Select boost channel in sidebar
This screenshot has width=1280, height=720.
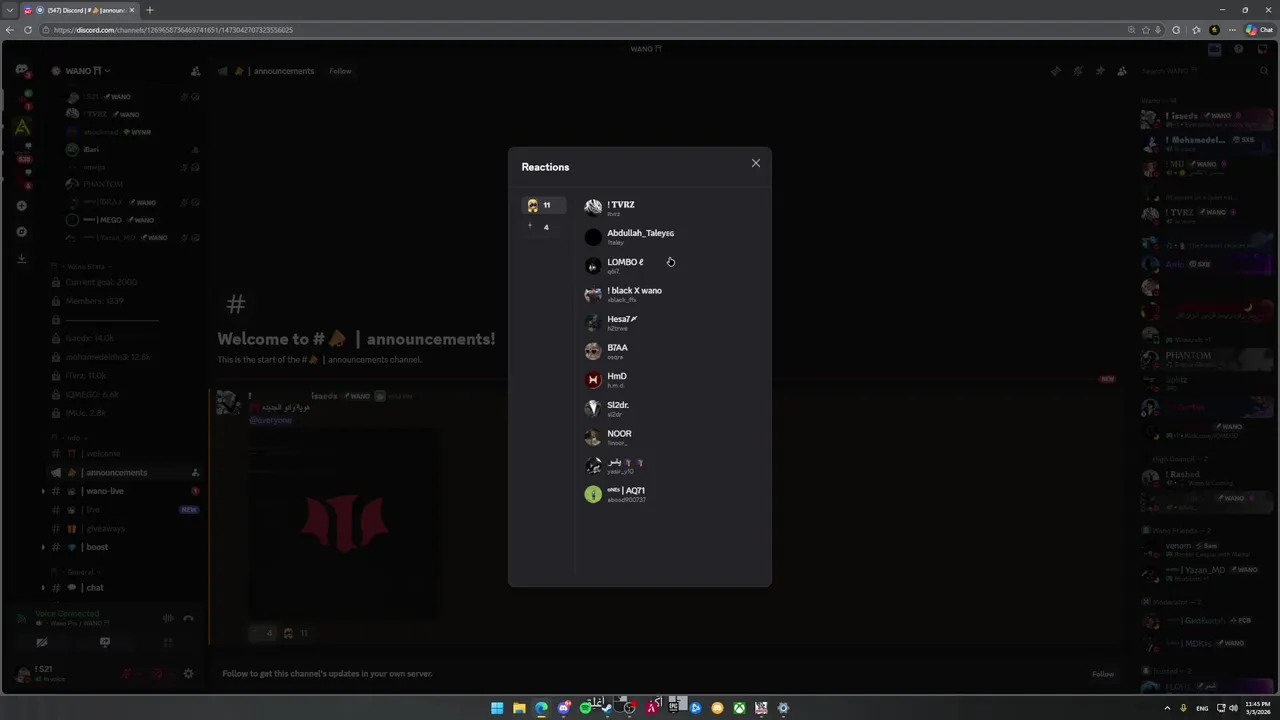click(125, 547)
